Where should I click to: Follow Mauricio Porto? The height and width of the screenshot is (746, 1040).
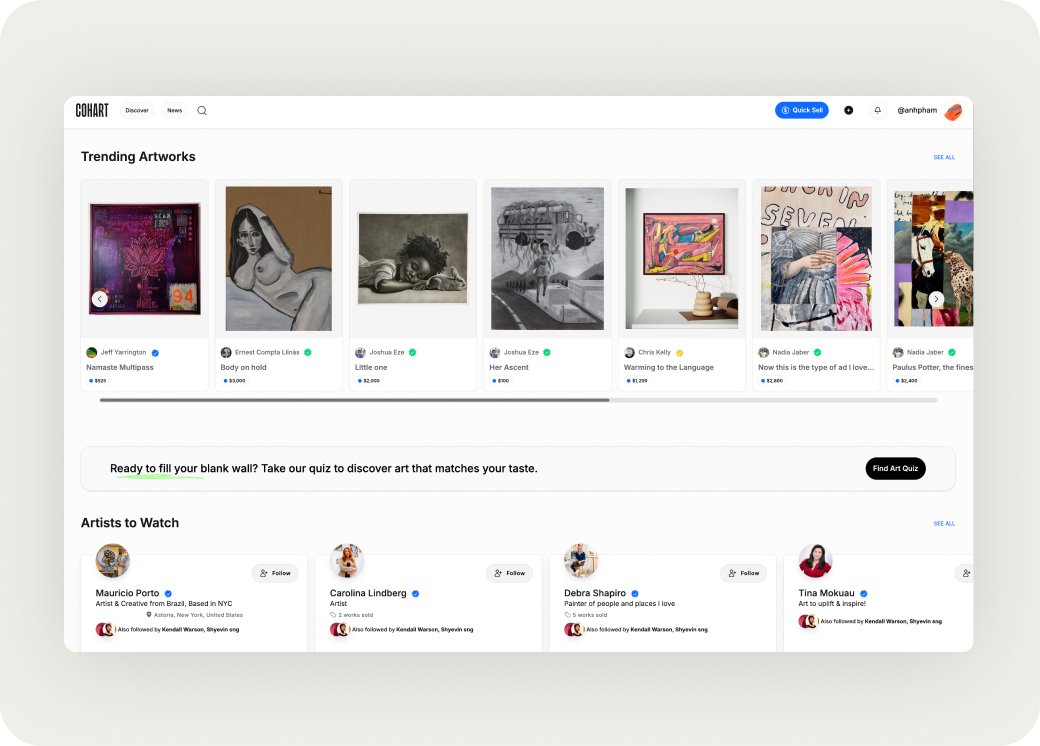[x=275, y=573]
